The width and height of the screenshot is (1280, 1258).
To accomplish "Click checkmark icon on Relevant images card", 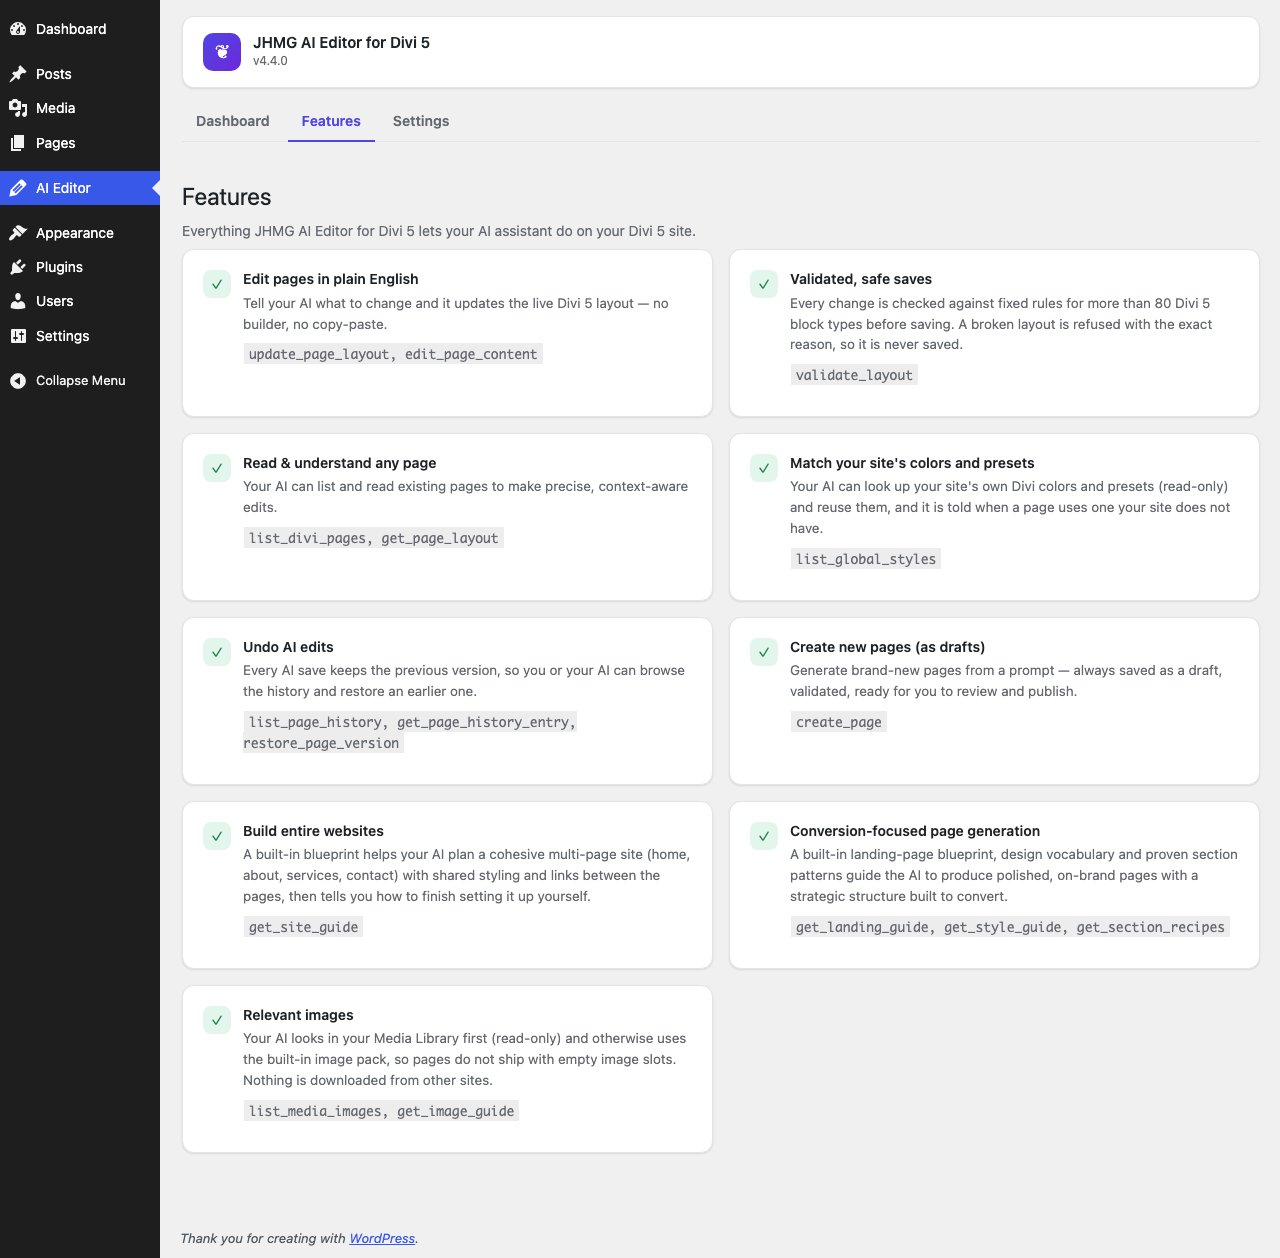I will pos(217,1020).
